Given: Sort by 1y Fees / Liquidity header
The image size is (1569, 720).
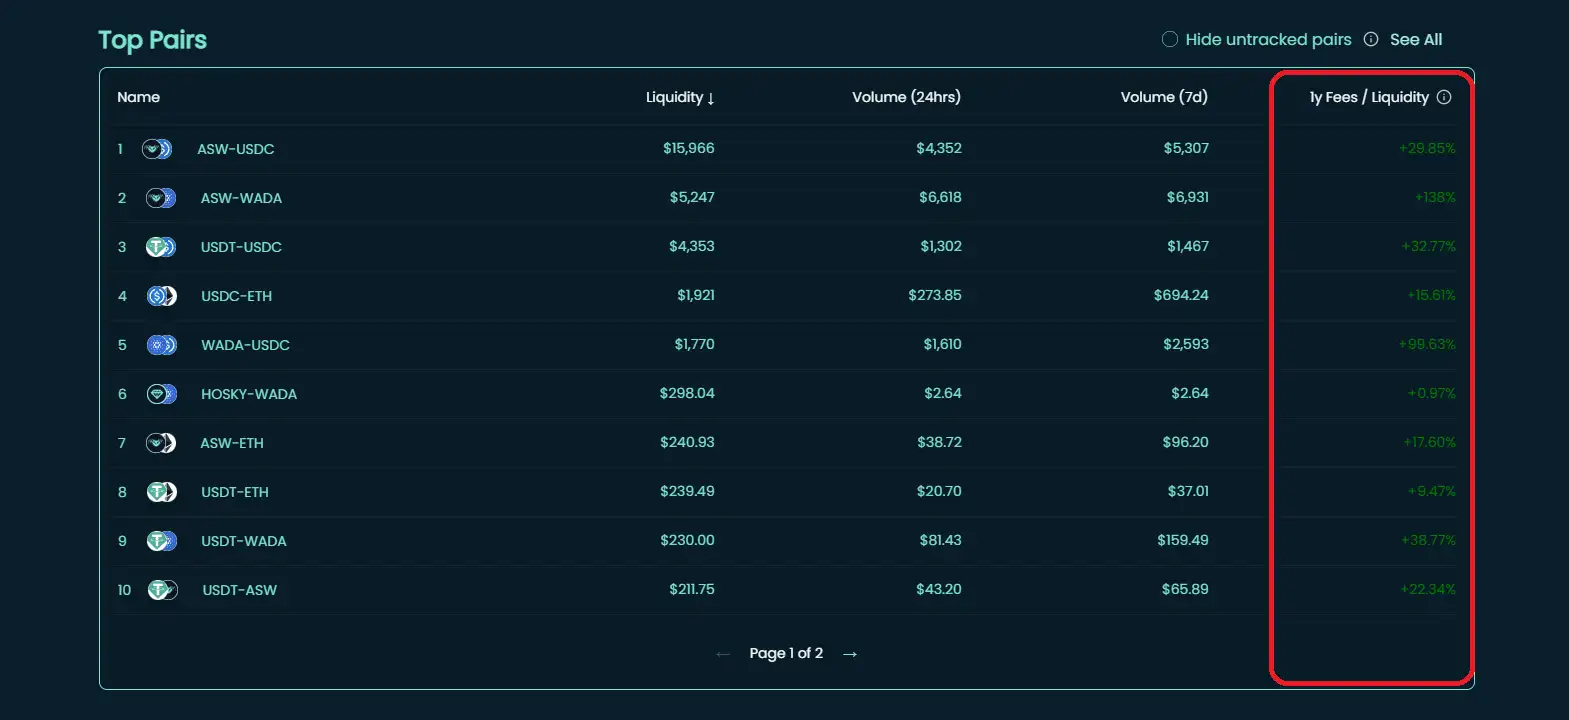Looking at the screenshot, I should click(x=1368, y=97).
